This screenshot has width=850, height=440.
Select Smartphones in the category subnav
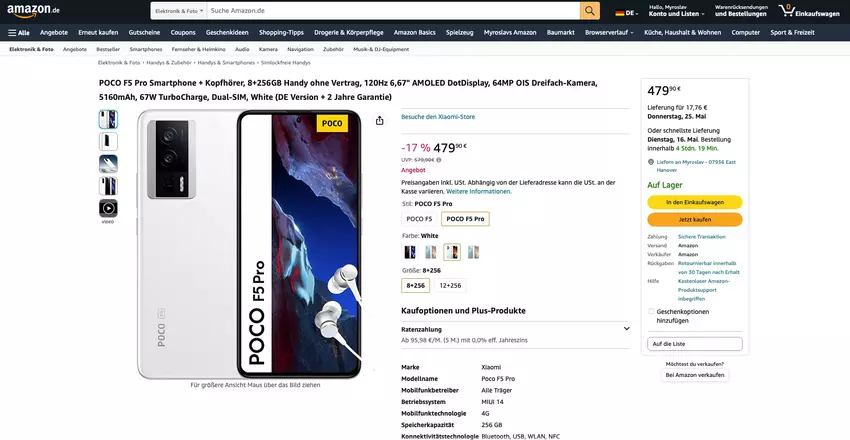[146, 48]
